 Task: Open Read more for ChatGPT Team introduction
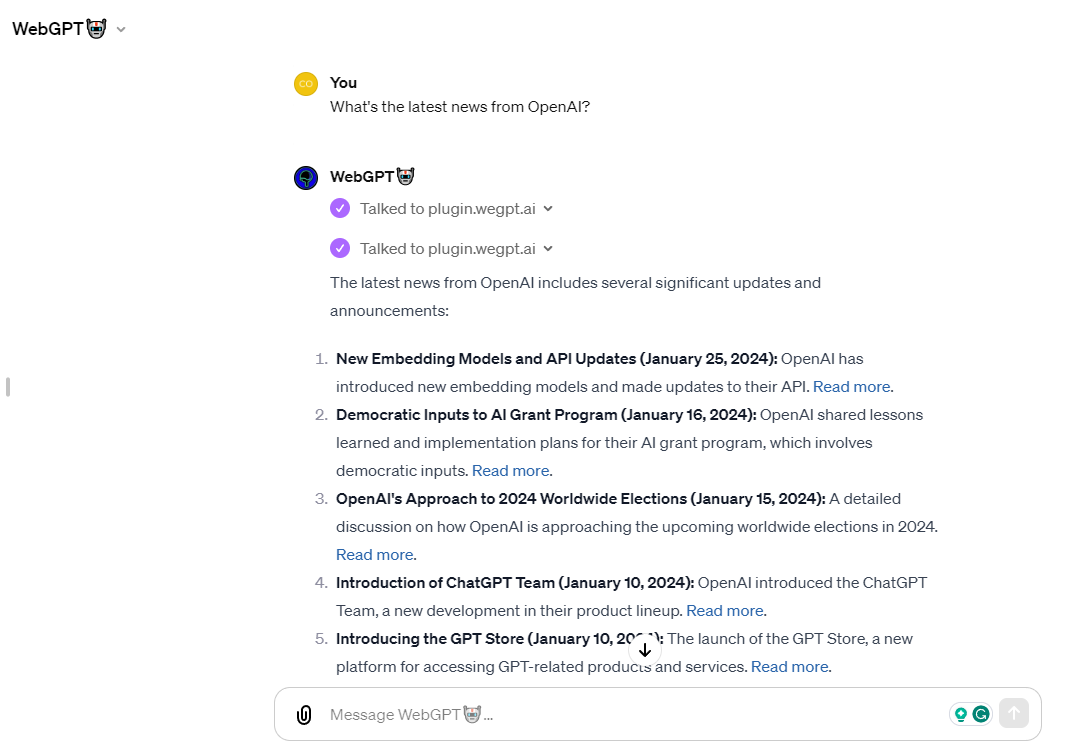(723, 610)
